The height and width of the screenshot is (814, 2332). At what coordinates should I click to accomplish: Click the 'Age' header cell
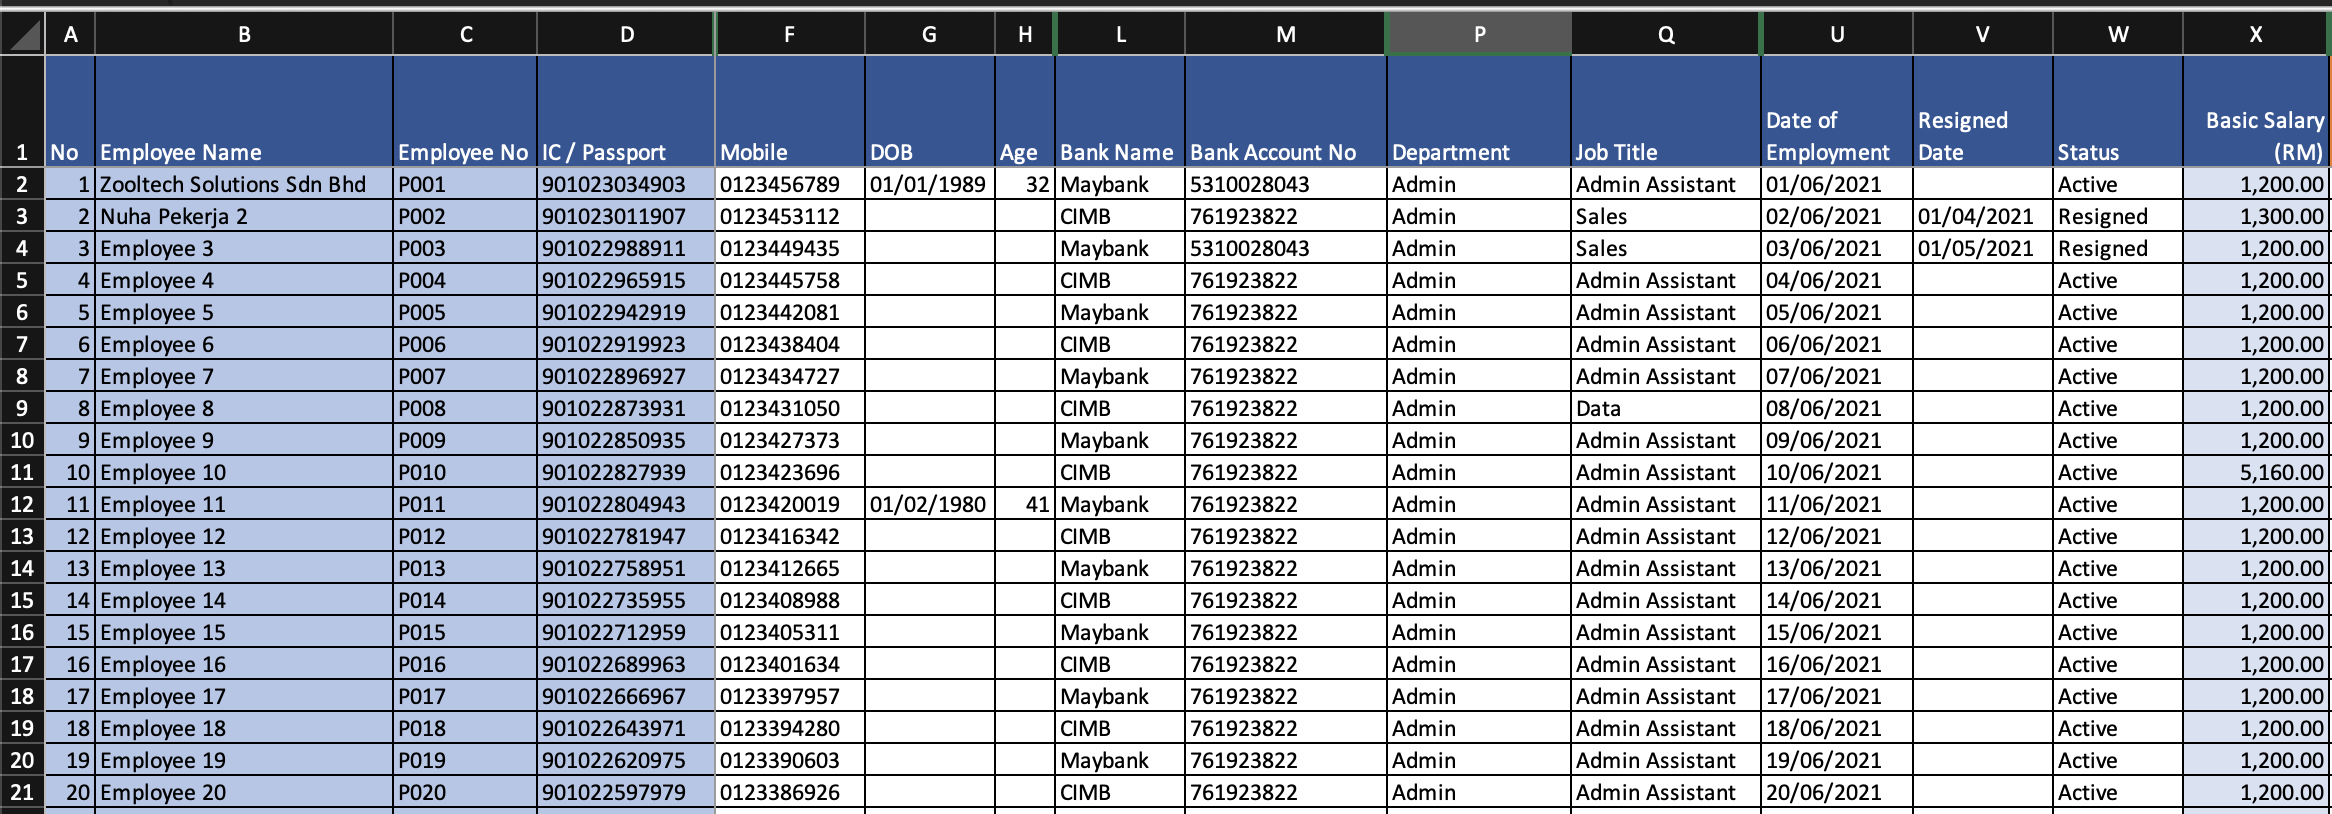point(1025,111)
